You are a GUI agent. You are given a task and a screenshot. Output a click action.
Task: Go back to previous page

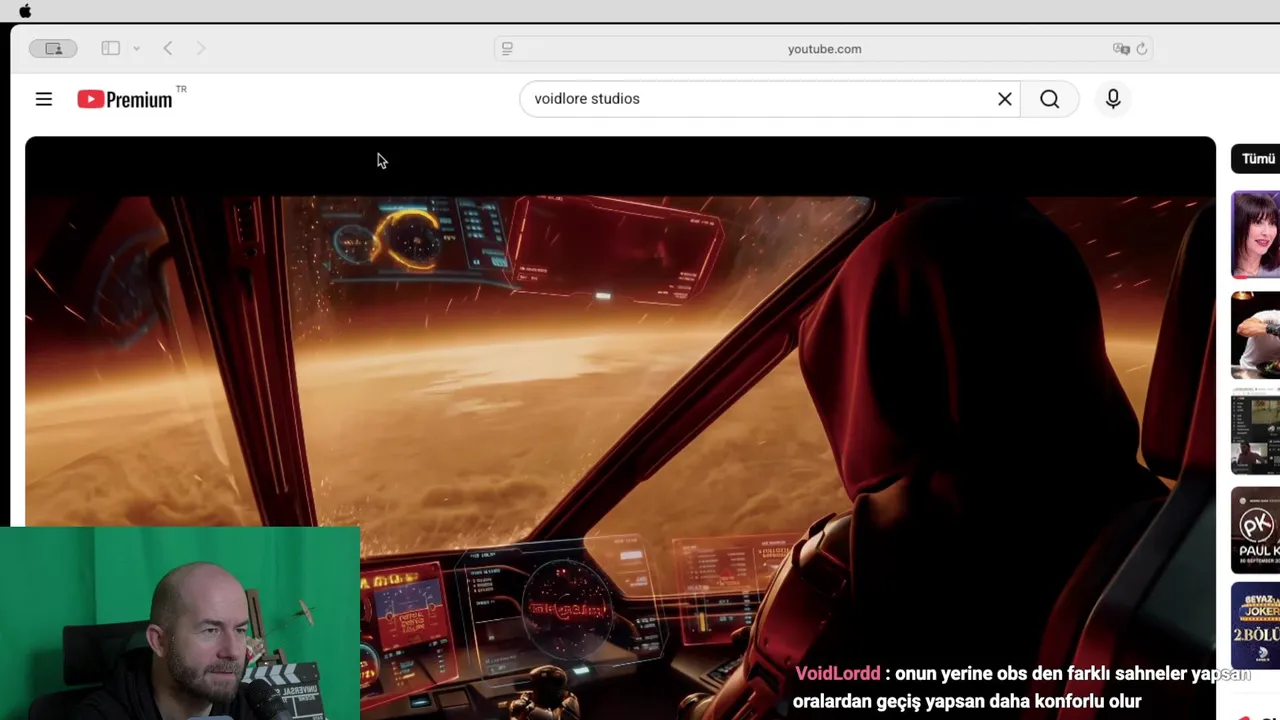168,48
